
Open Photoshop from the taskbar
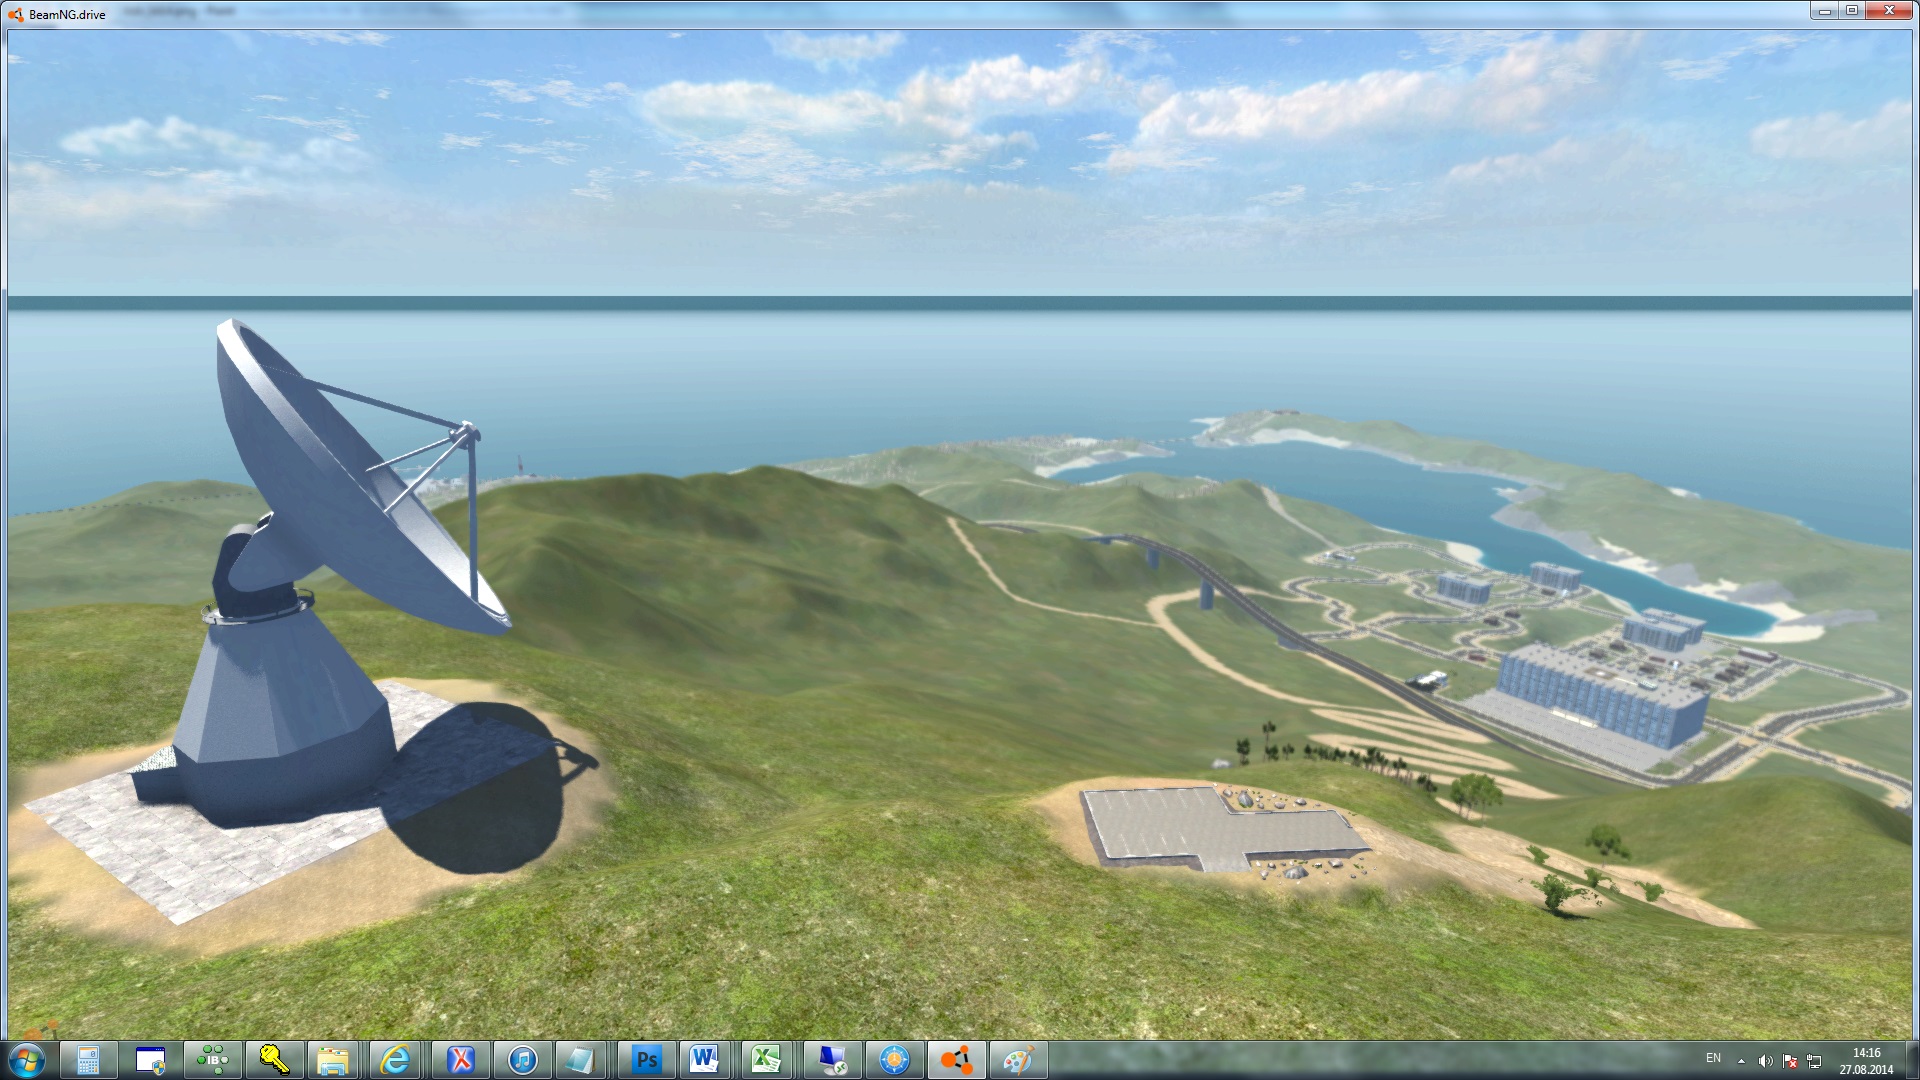(x=647, y=1059)
